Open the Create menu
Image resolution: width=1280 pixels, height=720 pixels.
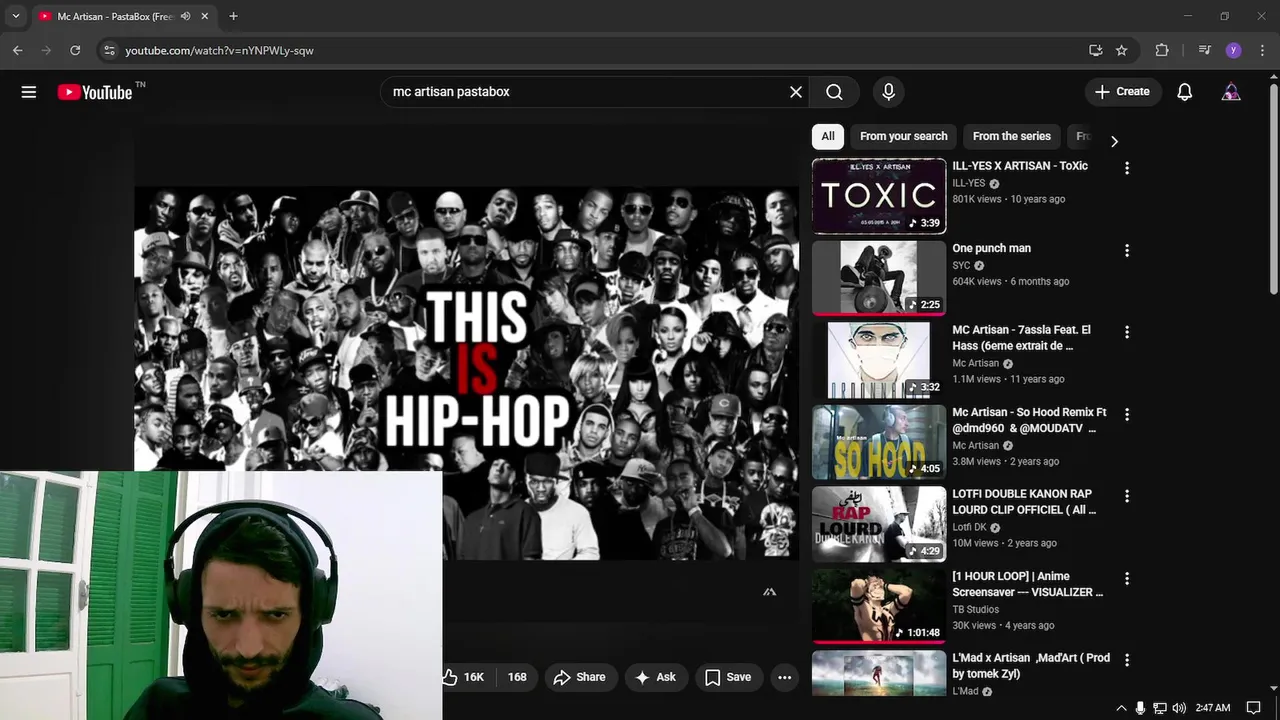pos(1123,92)
